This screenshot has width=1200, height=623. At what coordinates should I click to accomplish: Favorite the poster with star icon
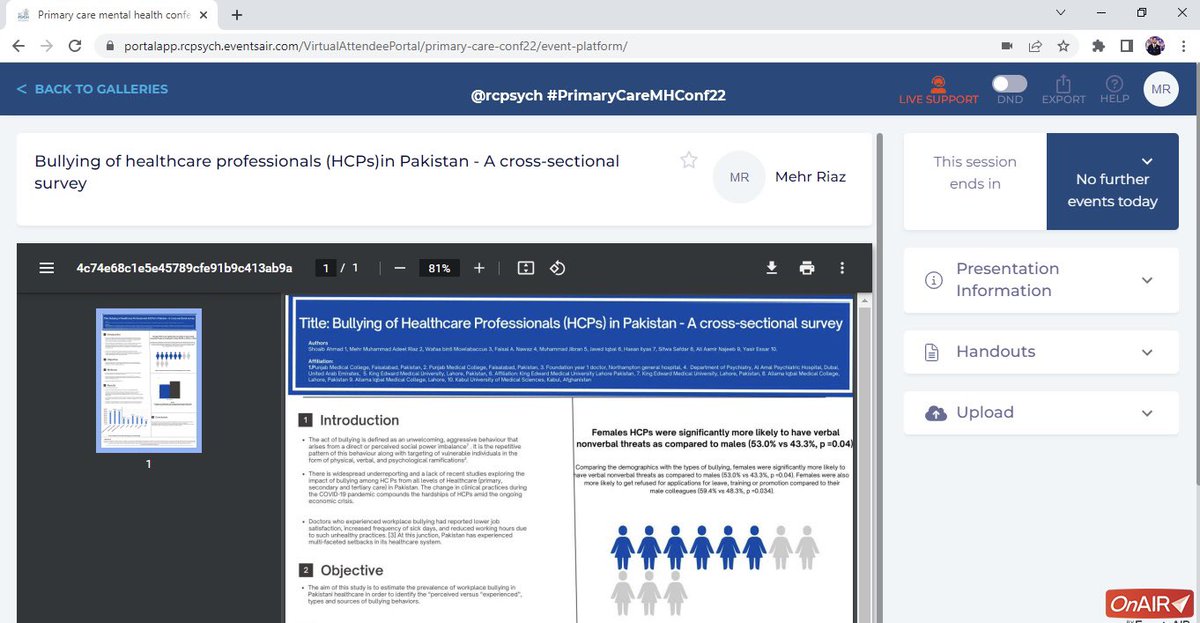[688, 160]
